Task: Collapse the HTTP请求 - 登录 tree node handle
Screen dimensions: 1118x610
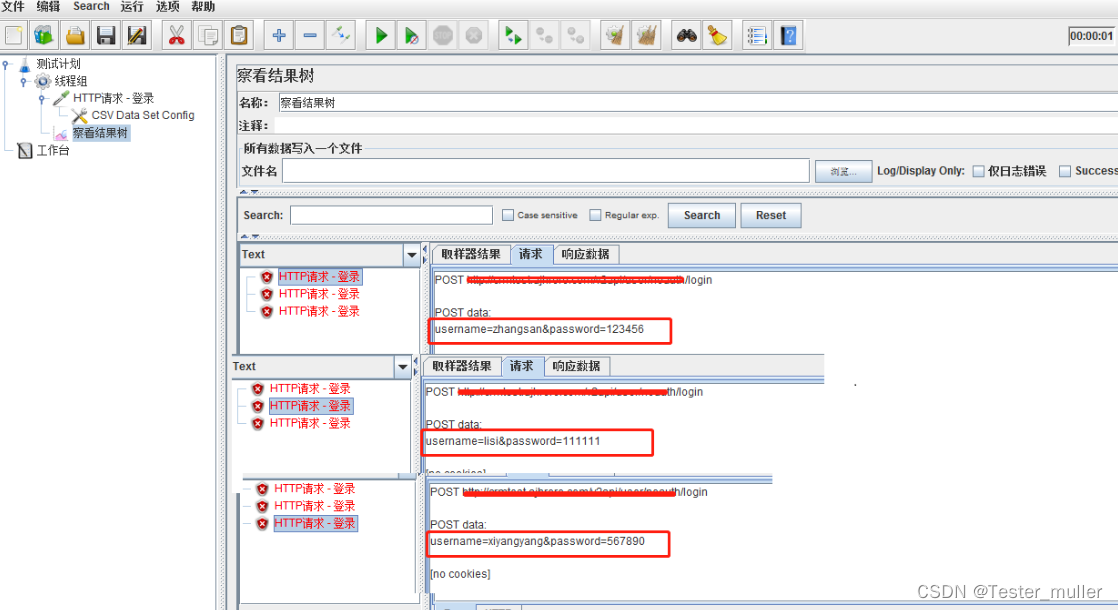Action: 42,98
